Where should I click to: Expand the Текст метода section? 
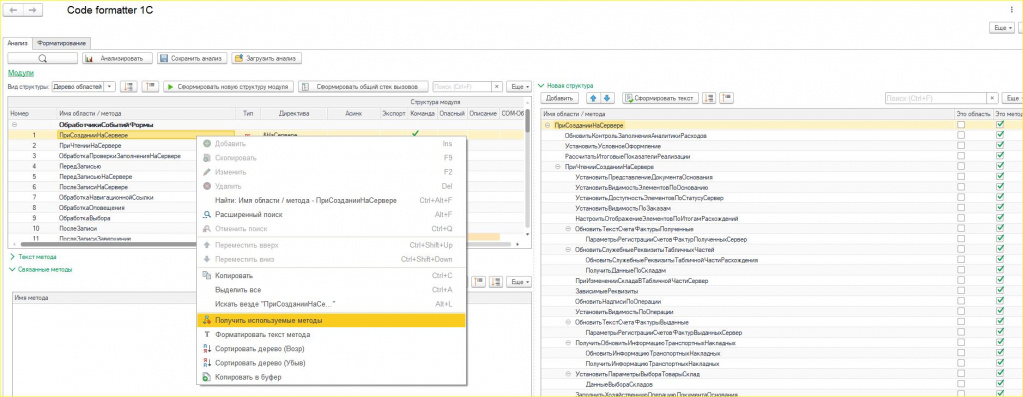12,257
